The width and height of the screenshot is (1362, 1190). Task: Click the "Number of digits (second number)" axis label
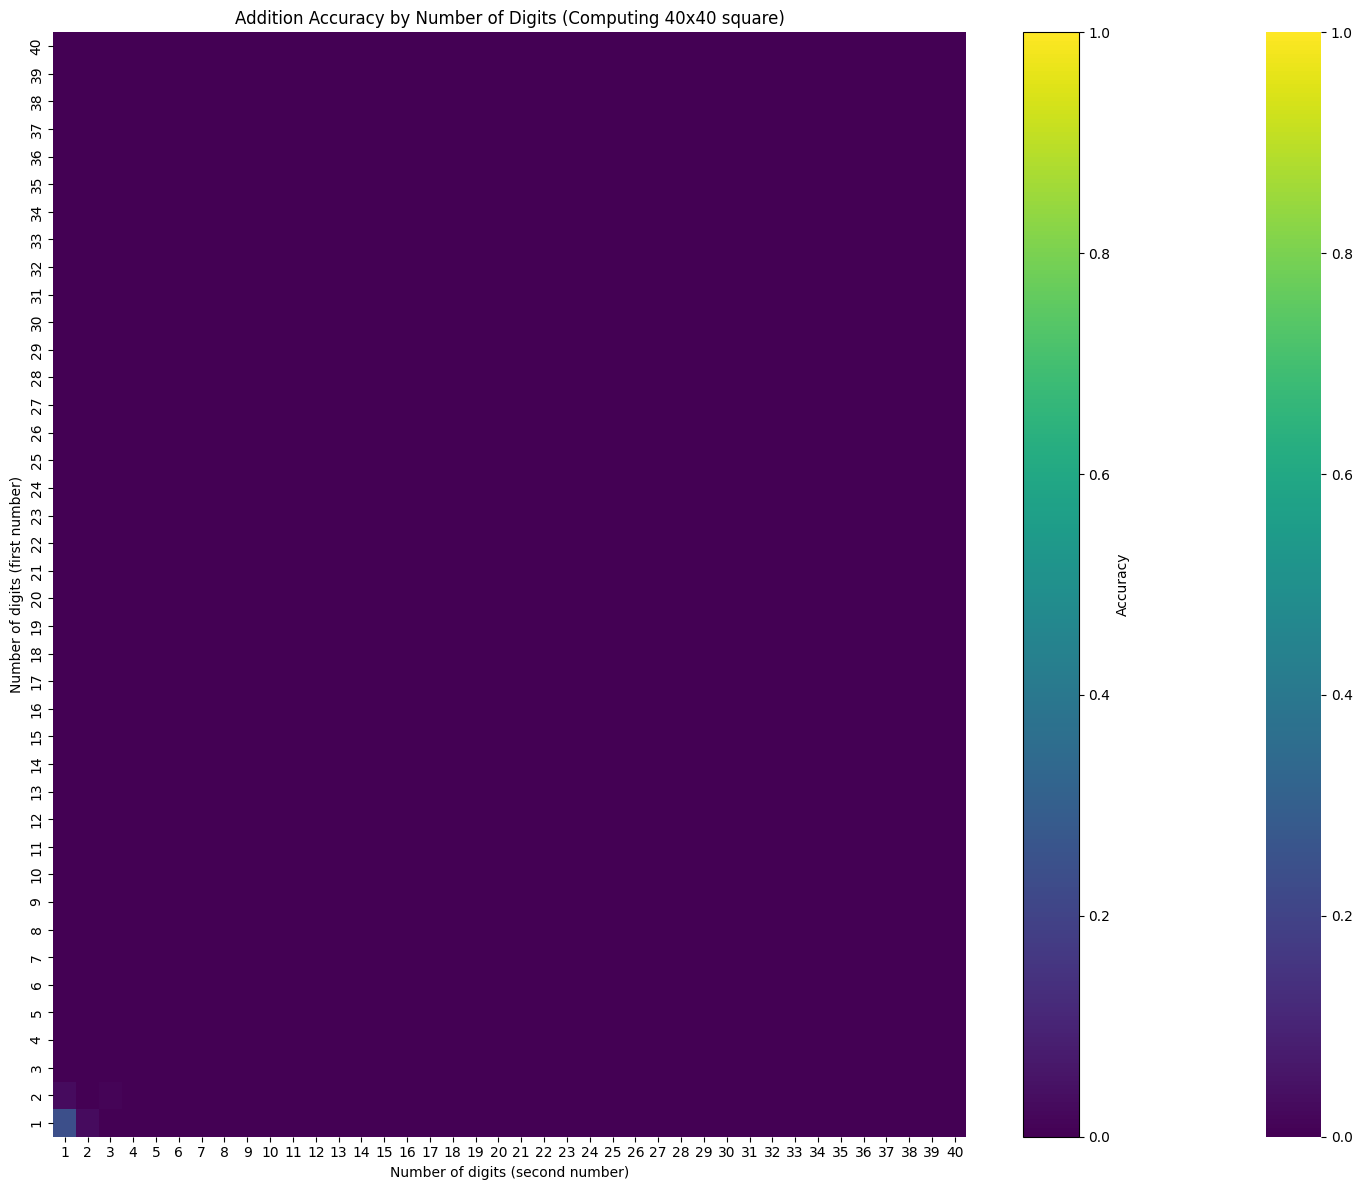point(509,1172)
